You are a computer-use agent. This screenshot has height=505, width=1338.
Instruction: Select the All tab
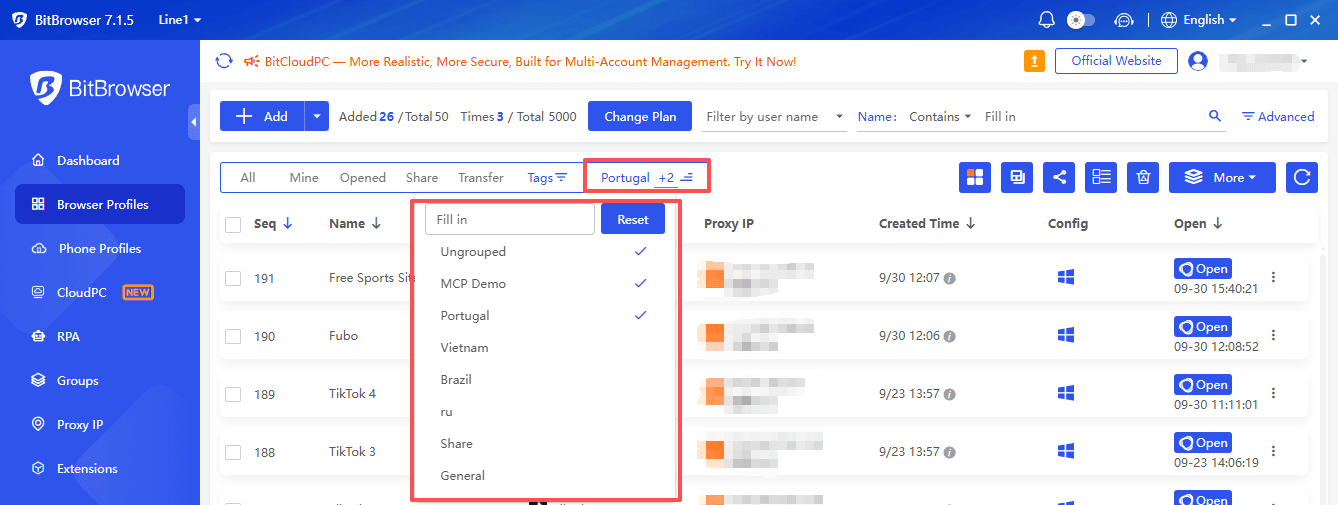(x=248, y=178)
